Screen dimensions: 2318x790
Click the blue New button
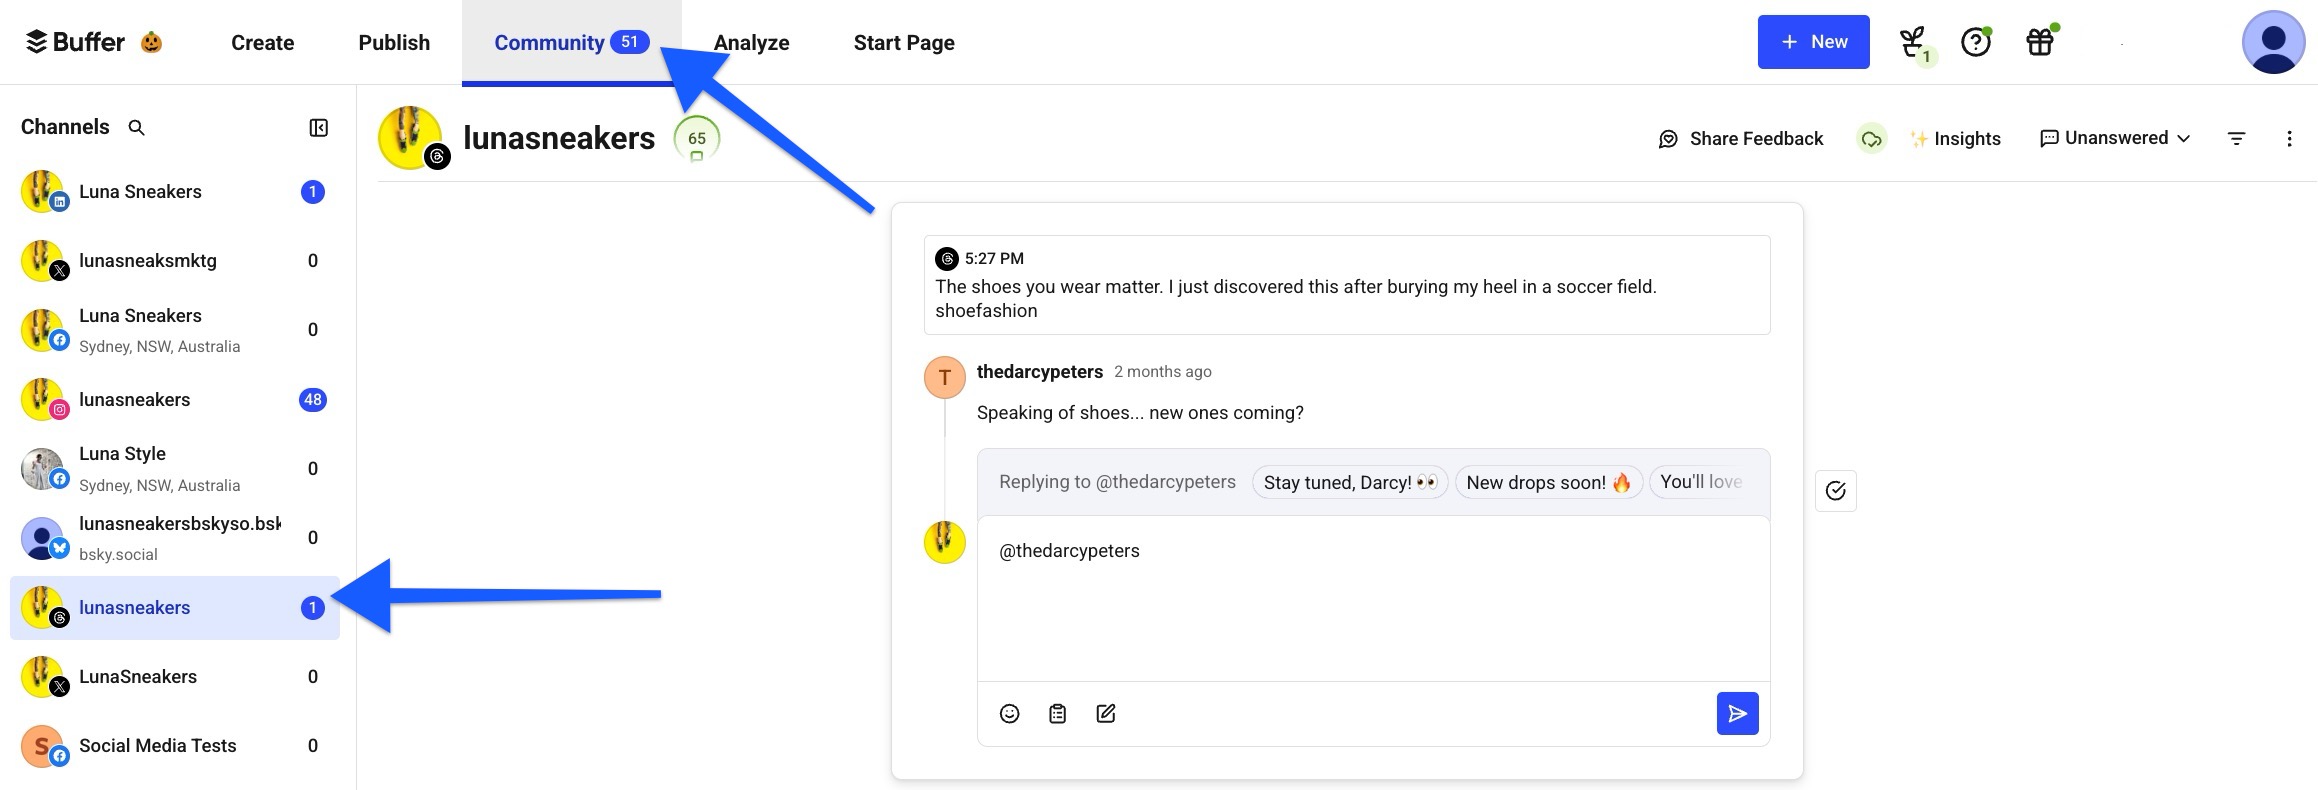coord(1813,42)
